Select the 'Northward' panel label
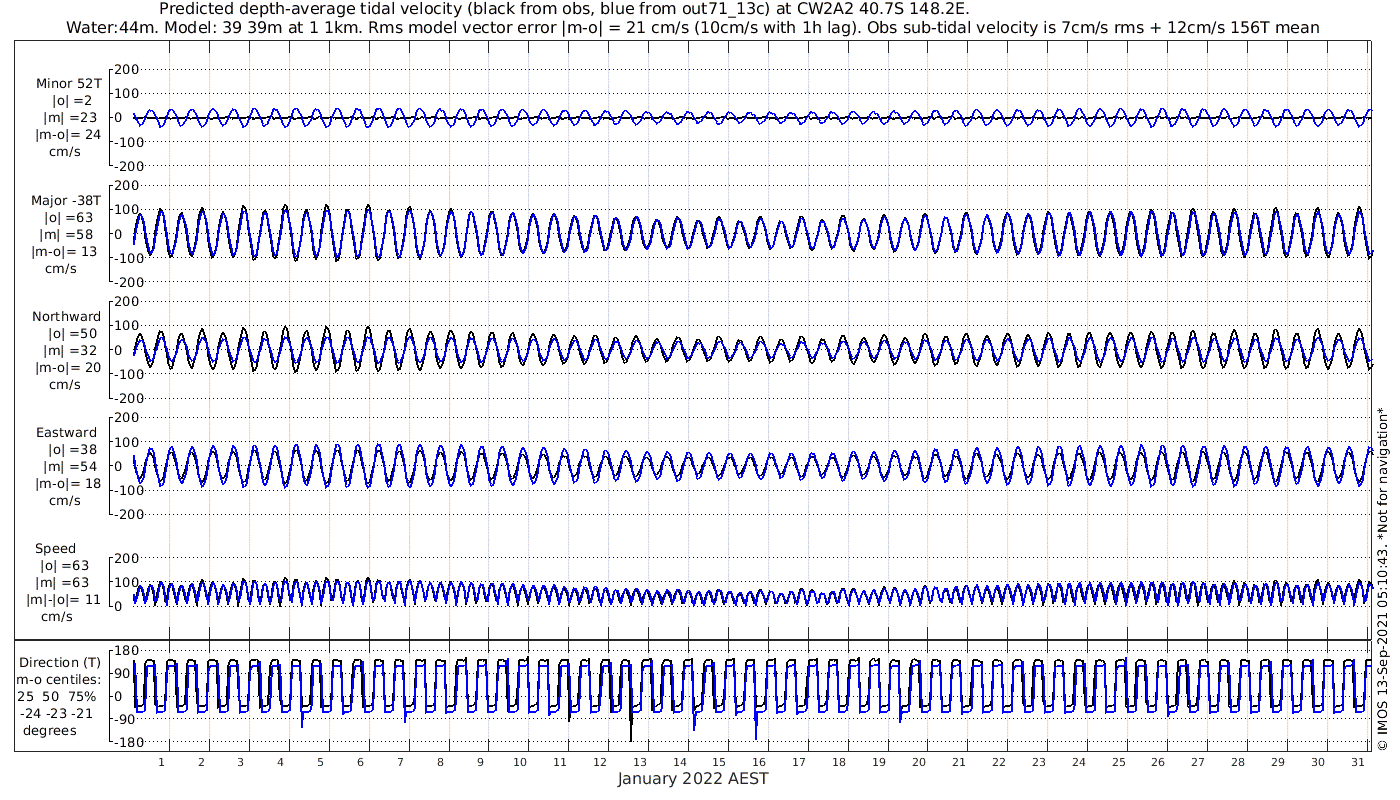This screenshot has height=800, width=1400. pyautogui.click(x=66, y=316)
